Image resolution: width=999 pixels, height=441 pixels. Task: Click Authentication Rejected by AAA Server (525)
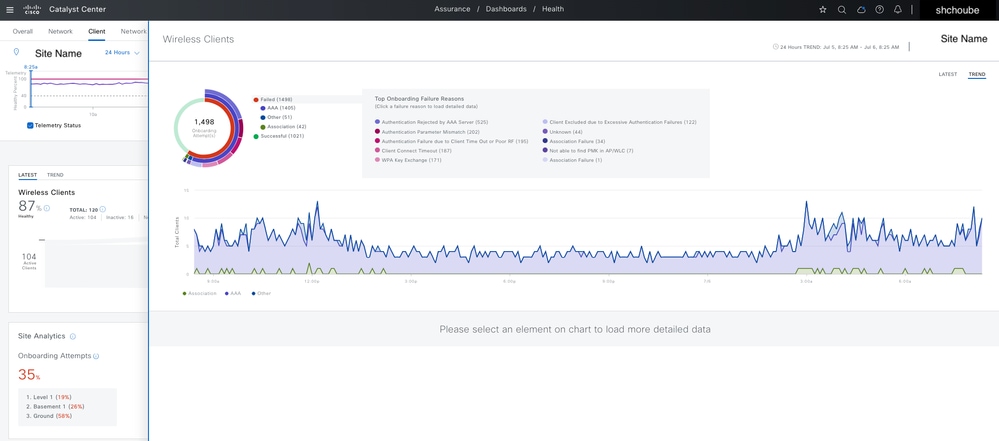point(431,122)
